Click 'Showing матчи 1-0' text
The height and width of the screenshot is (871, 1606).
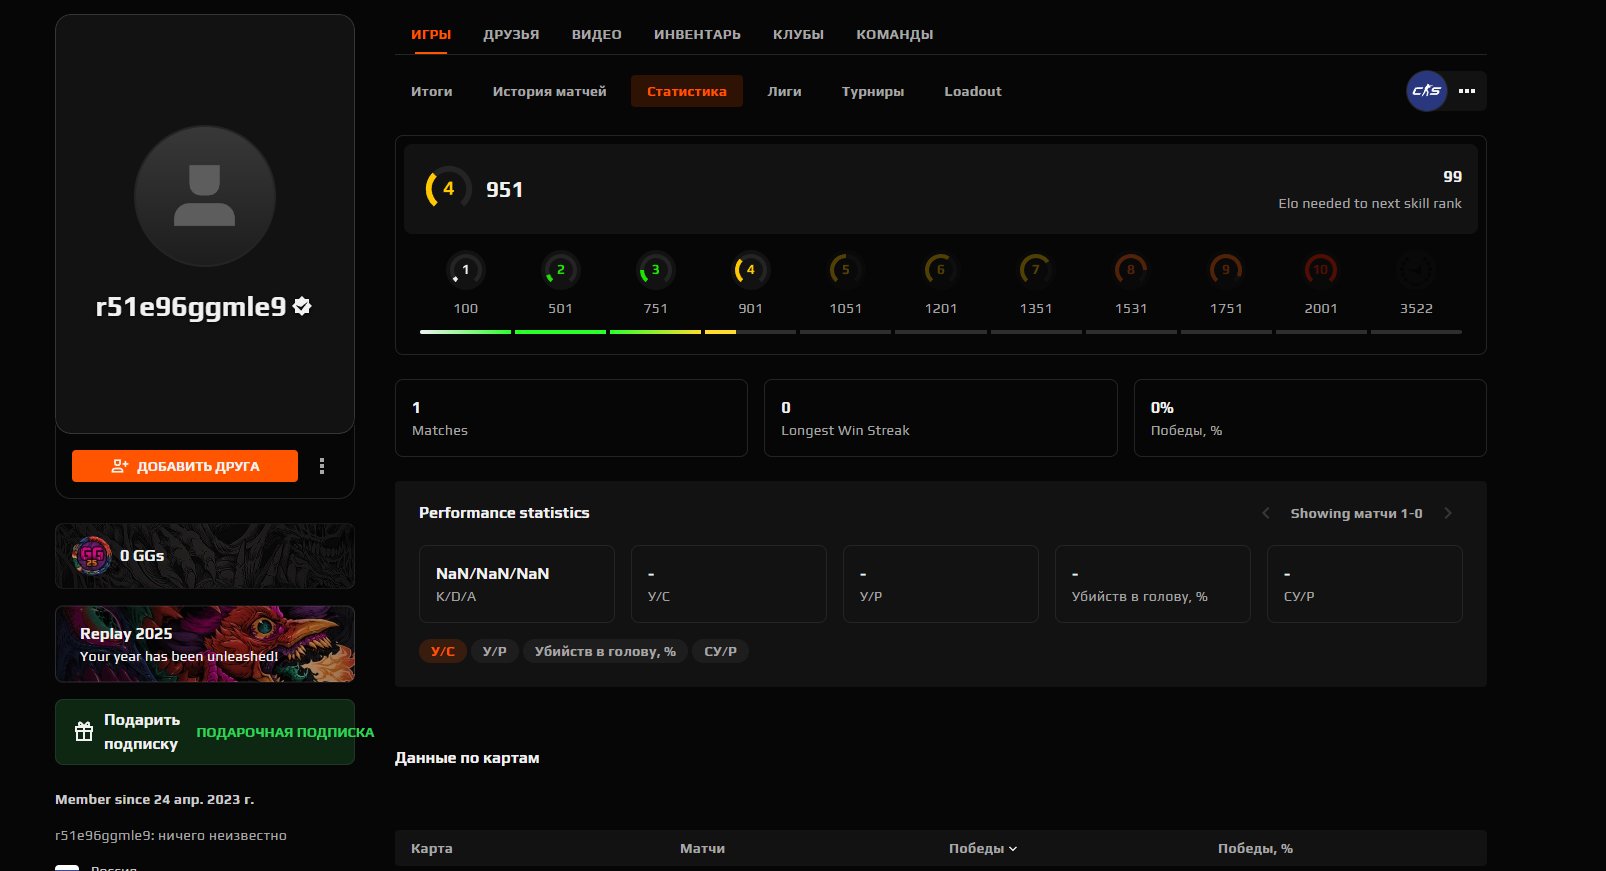click(1356, 513)
